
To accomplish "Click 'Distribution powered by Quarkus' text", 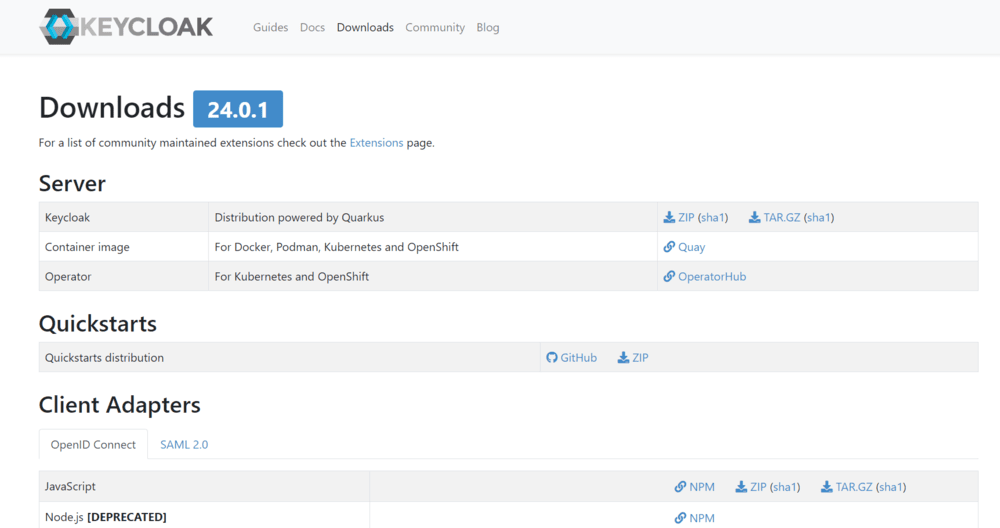I will (x=299, y=217).
